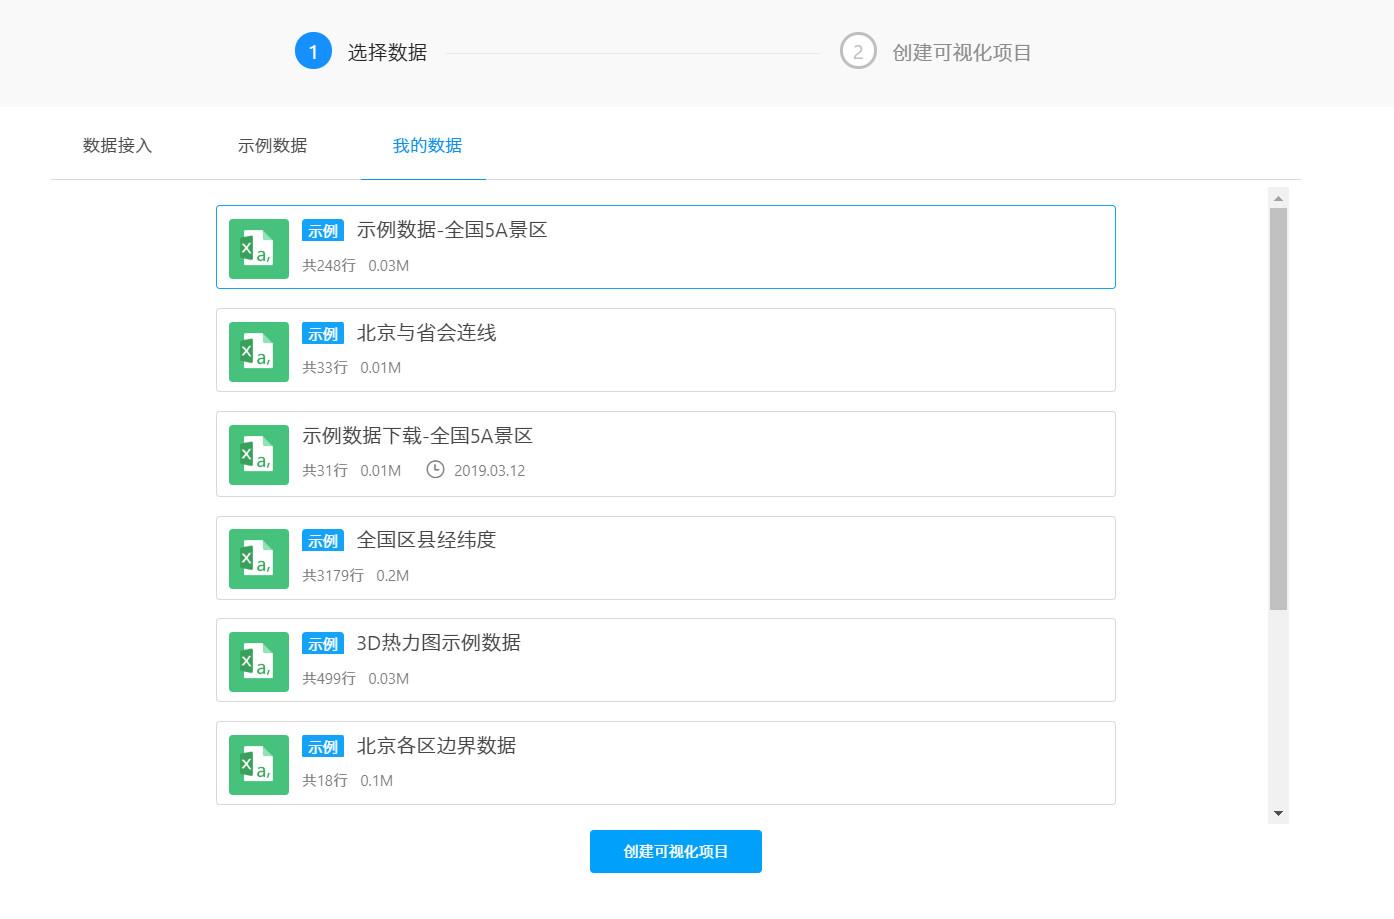Image resolution: width=1394 pixels, height=919 pixels.
Task: Click the scrollbar up arrow
Action: [1278, 197]
